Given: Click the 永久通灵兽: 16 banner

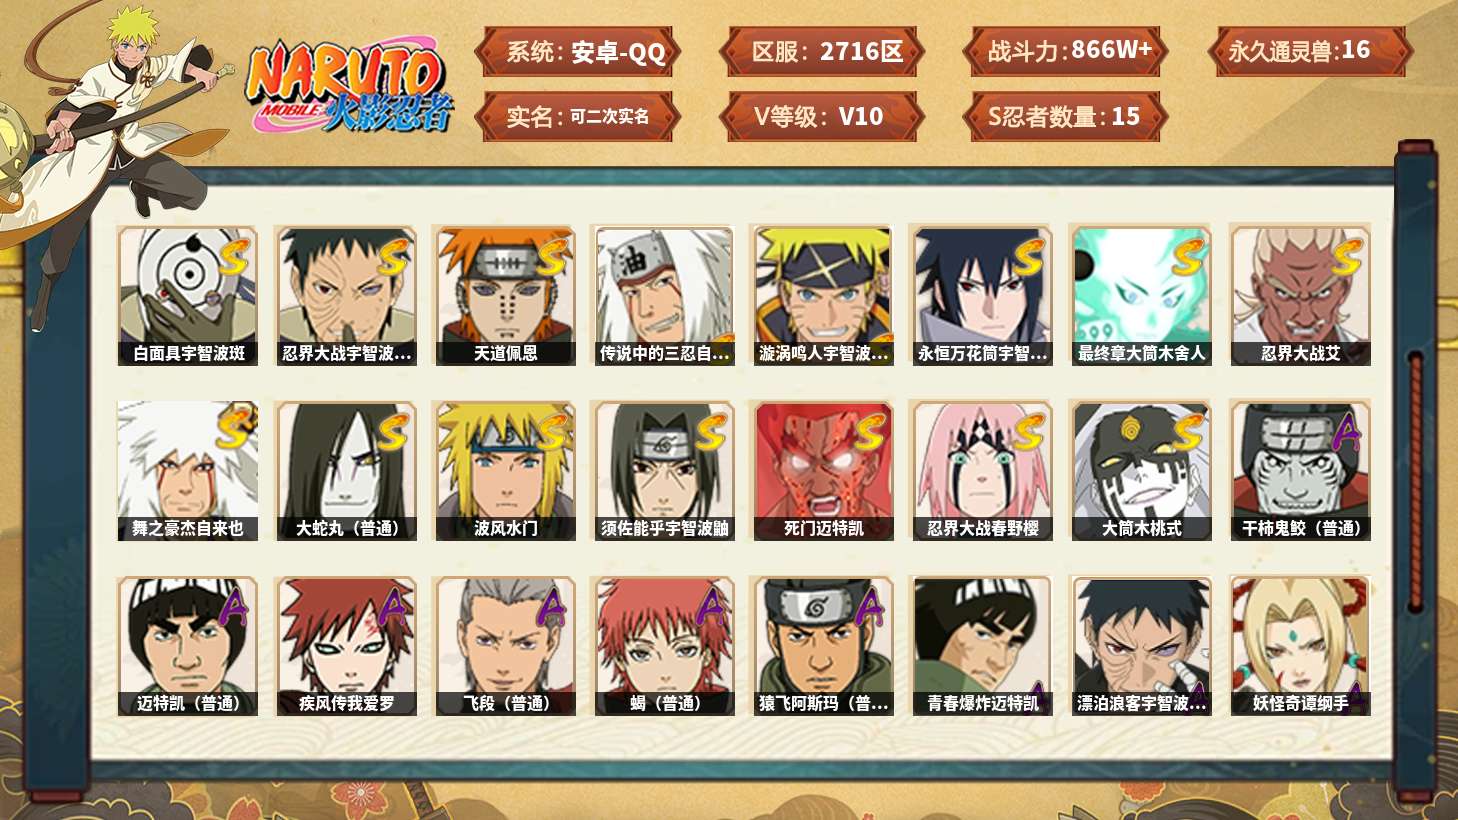Looking at the screenshot, I should pos(1308,52).
